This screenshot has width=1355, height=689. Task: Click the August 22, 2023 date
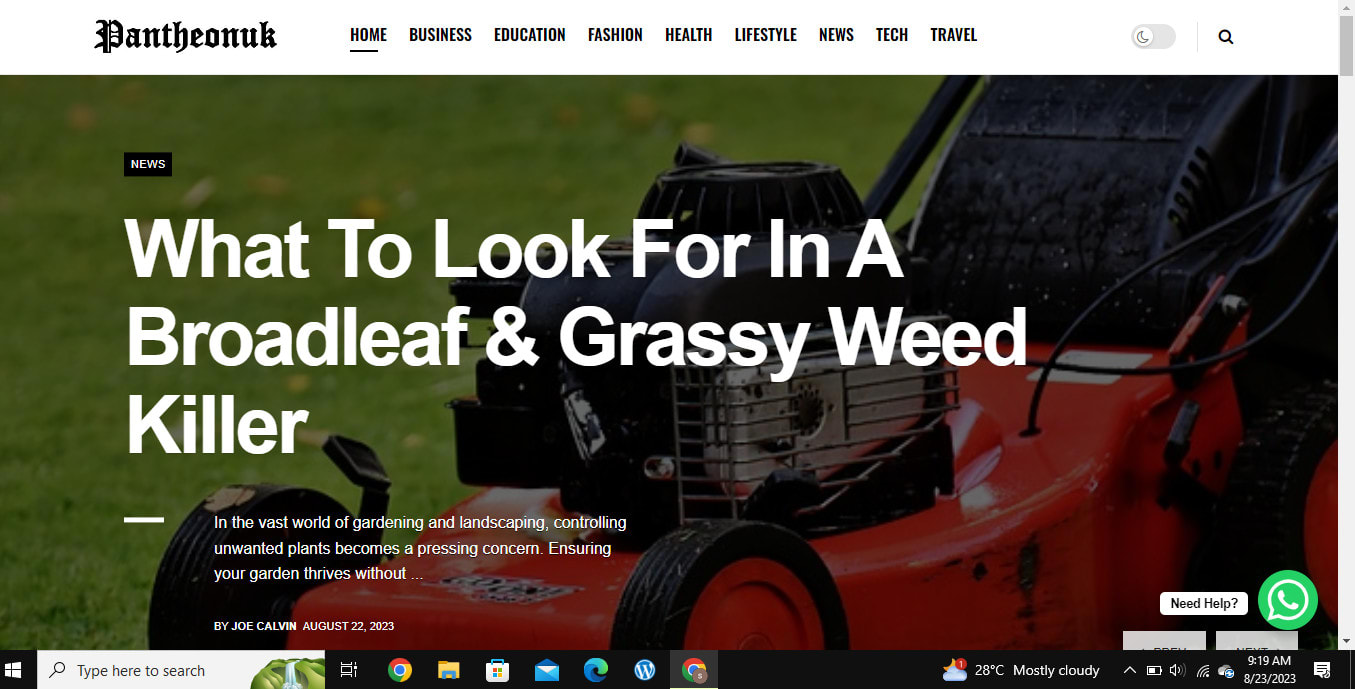pyautogui.click(x=348, y=626)
